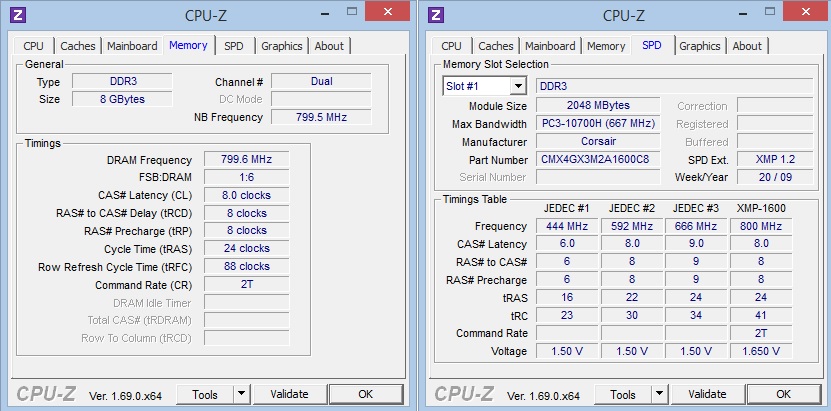Open Mainboard tab in the right window
The width and height of the screenshot is (831, 411).
point(550,46)
